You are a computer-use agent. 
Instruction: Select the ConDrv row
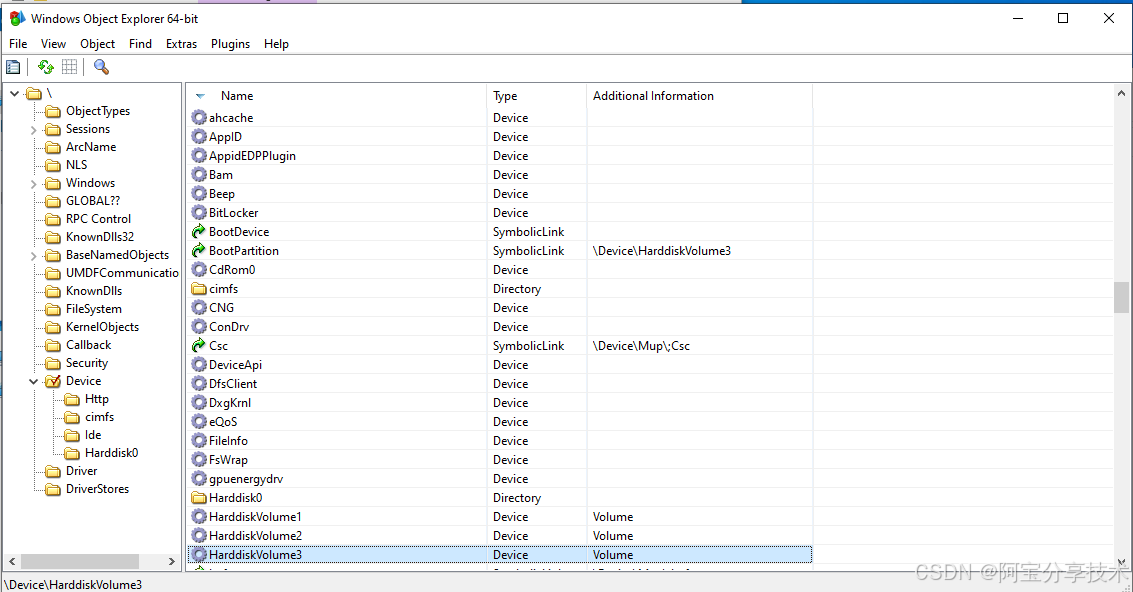coord(500,327)
